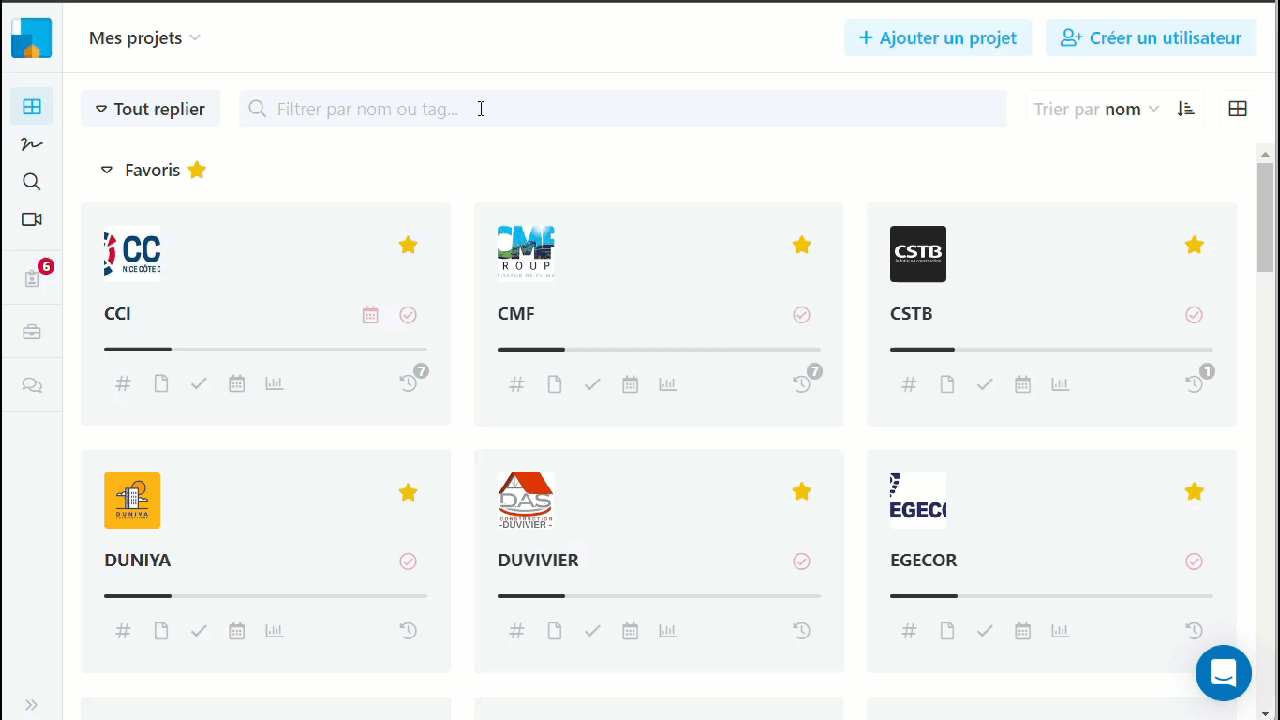This screenshot has width=1280, height=720.
Task: Open the briefcase icon in sidebar
Action: click(32, 332)
